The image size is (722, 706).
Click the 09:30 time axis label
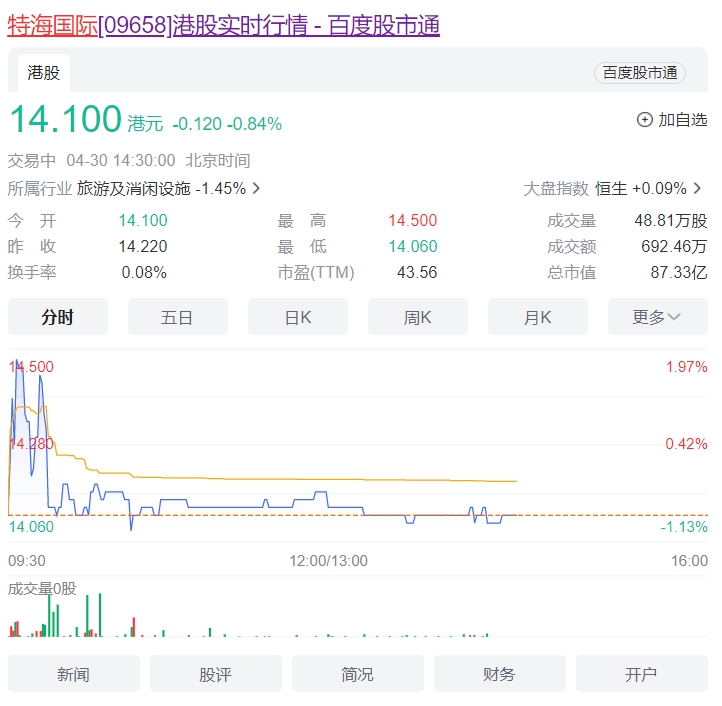point(27,561)
